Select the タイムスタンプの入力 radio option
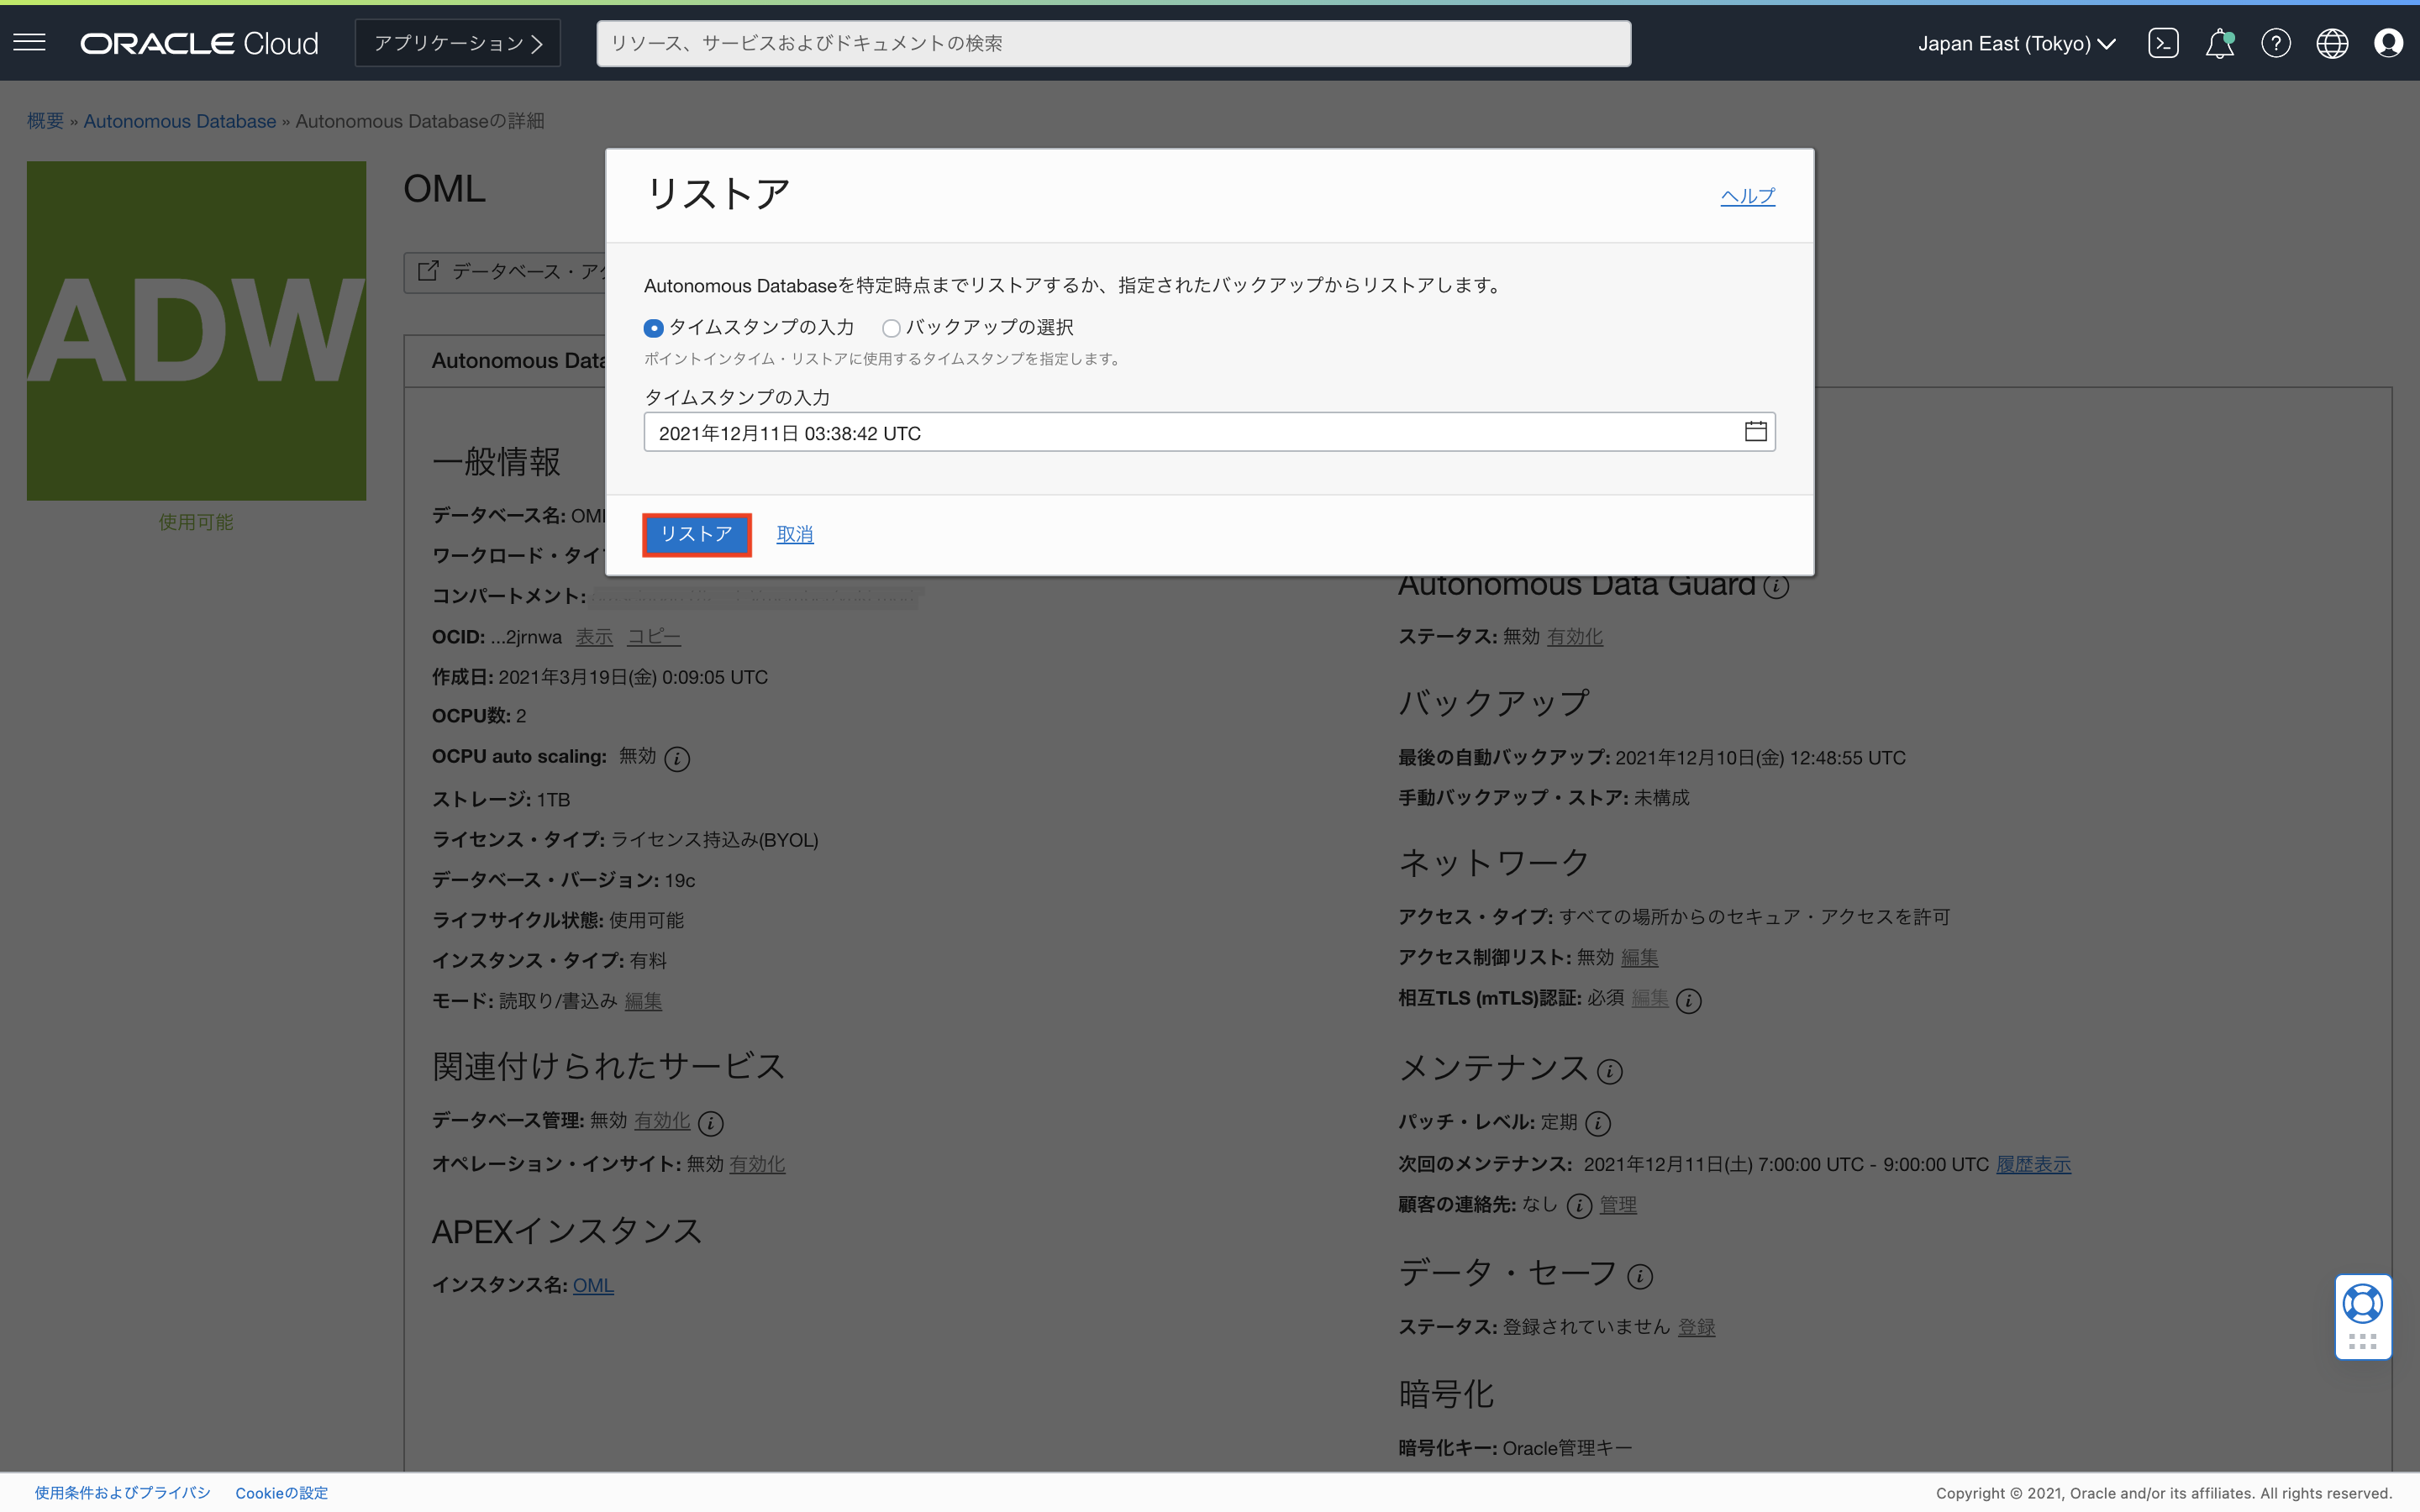 tap(654, 328)
